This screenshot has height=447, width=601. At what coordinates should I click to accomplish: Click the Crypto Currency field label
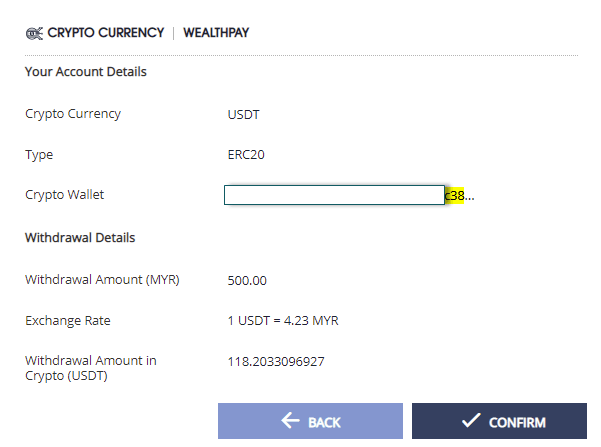tap(73, 114)
